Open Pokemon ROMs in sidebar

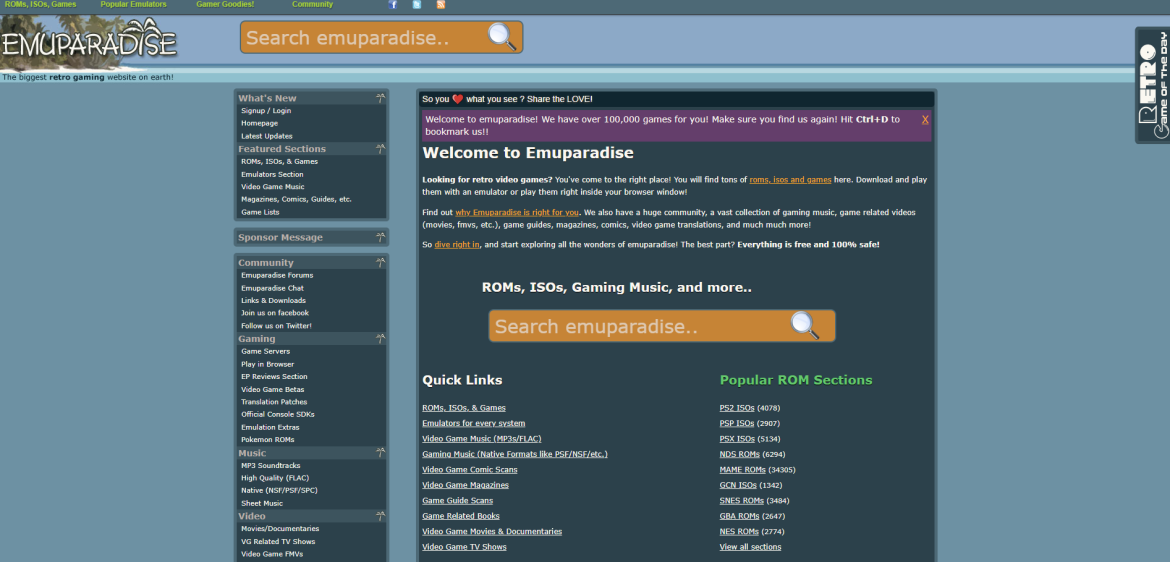click(268, 440)
